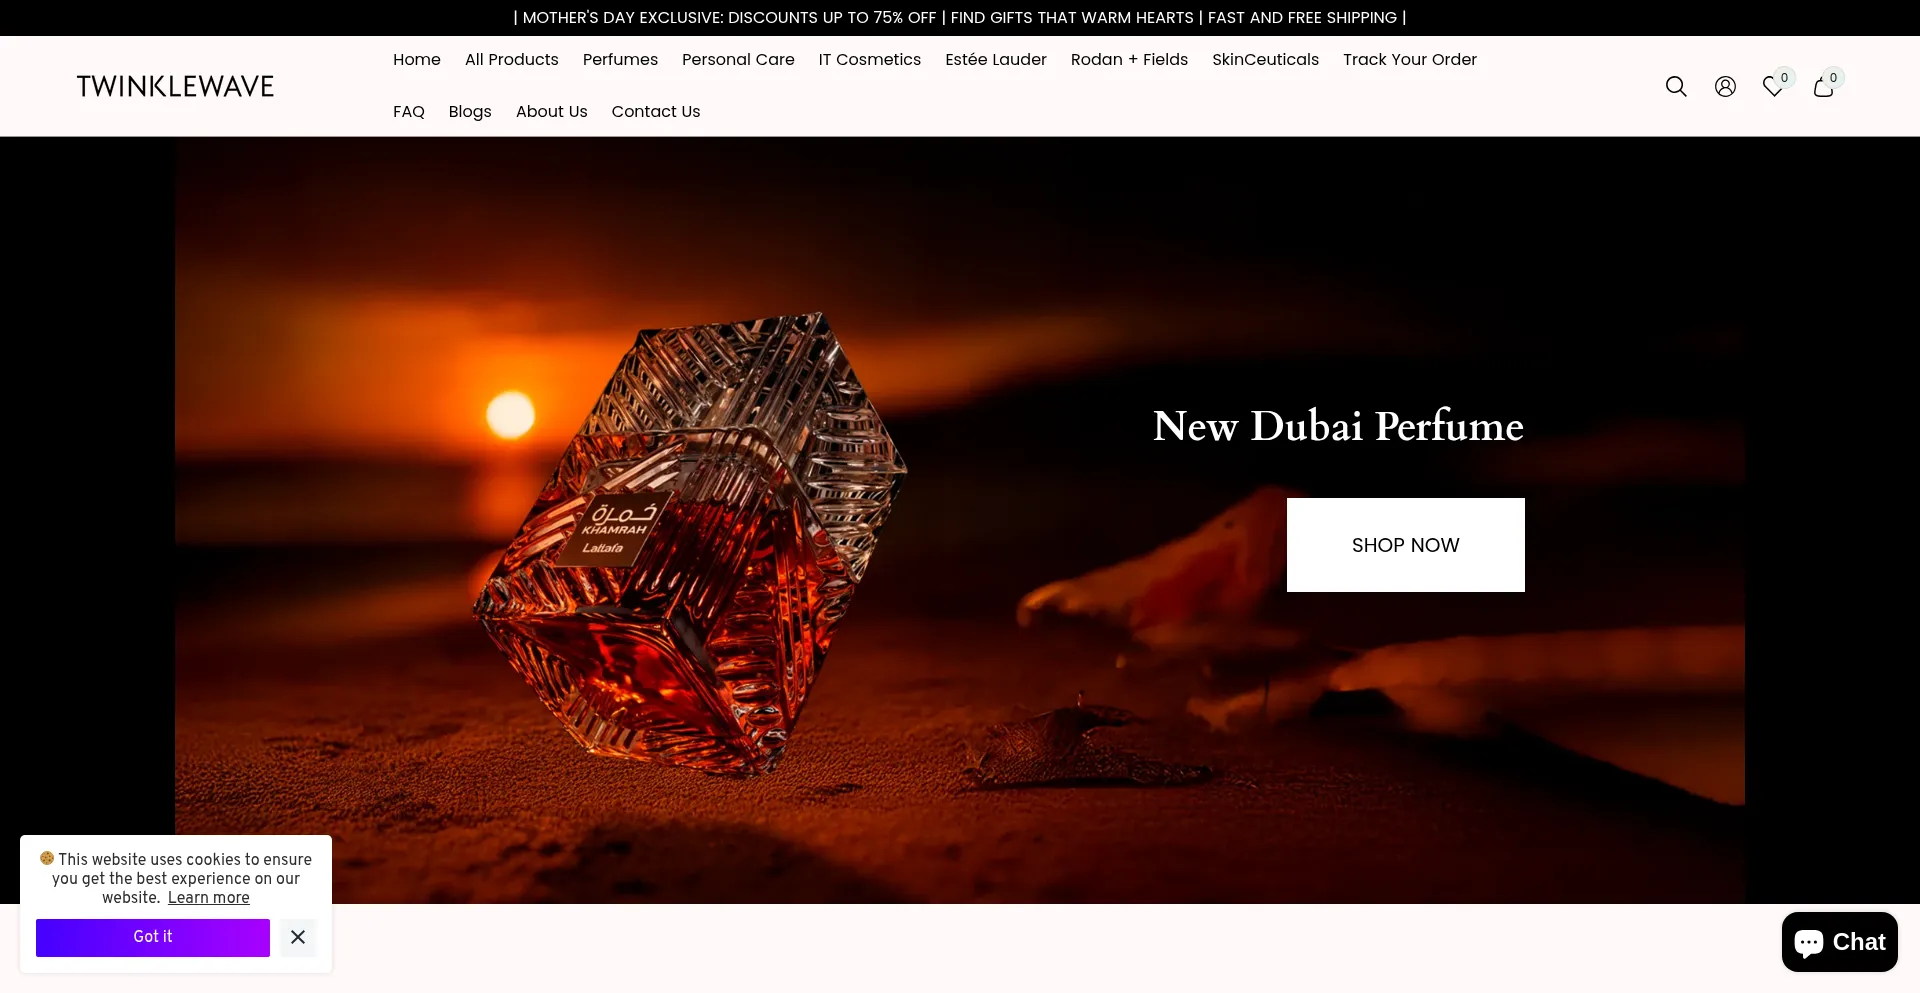Screen dimensions: 1920x993
Task: Click the account profile icon
Action: 1725,87
